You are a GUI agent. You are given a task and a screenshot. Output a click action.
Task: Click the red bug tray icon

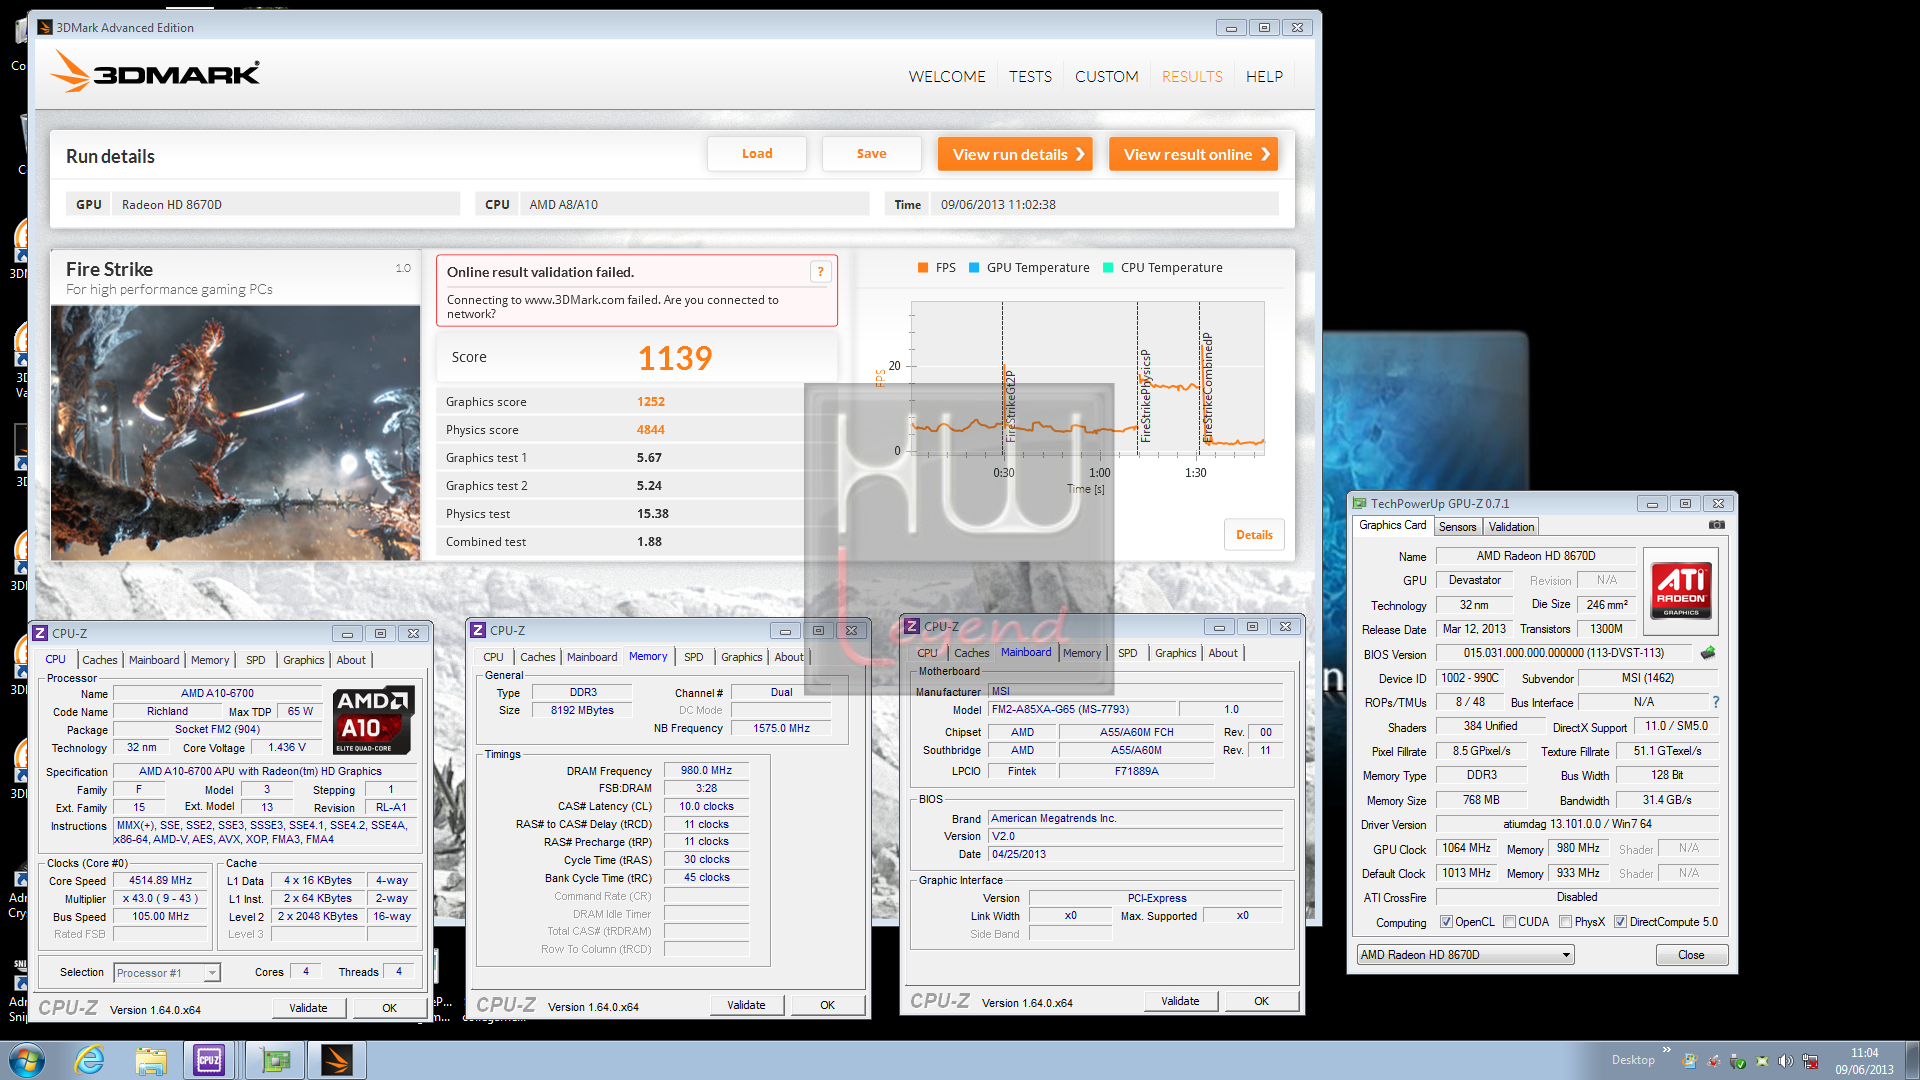(x=1713, y=1061)
